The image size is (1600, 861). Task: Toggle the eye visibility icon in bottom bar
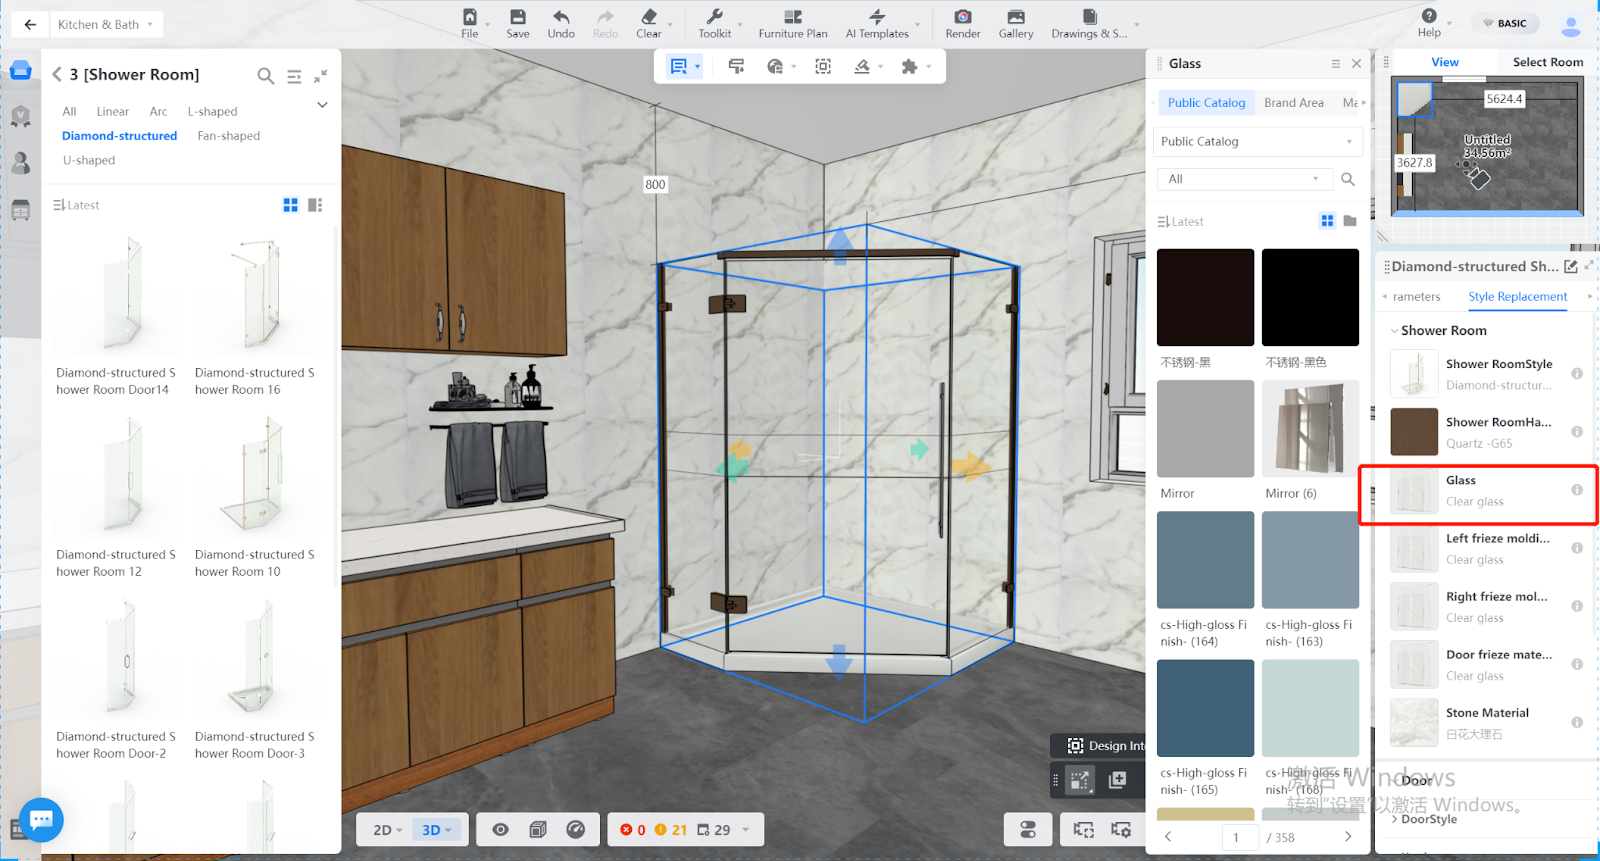point(501,829)
